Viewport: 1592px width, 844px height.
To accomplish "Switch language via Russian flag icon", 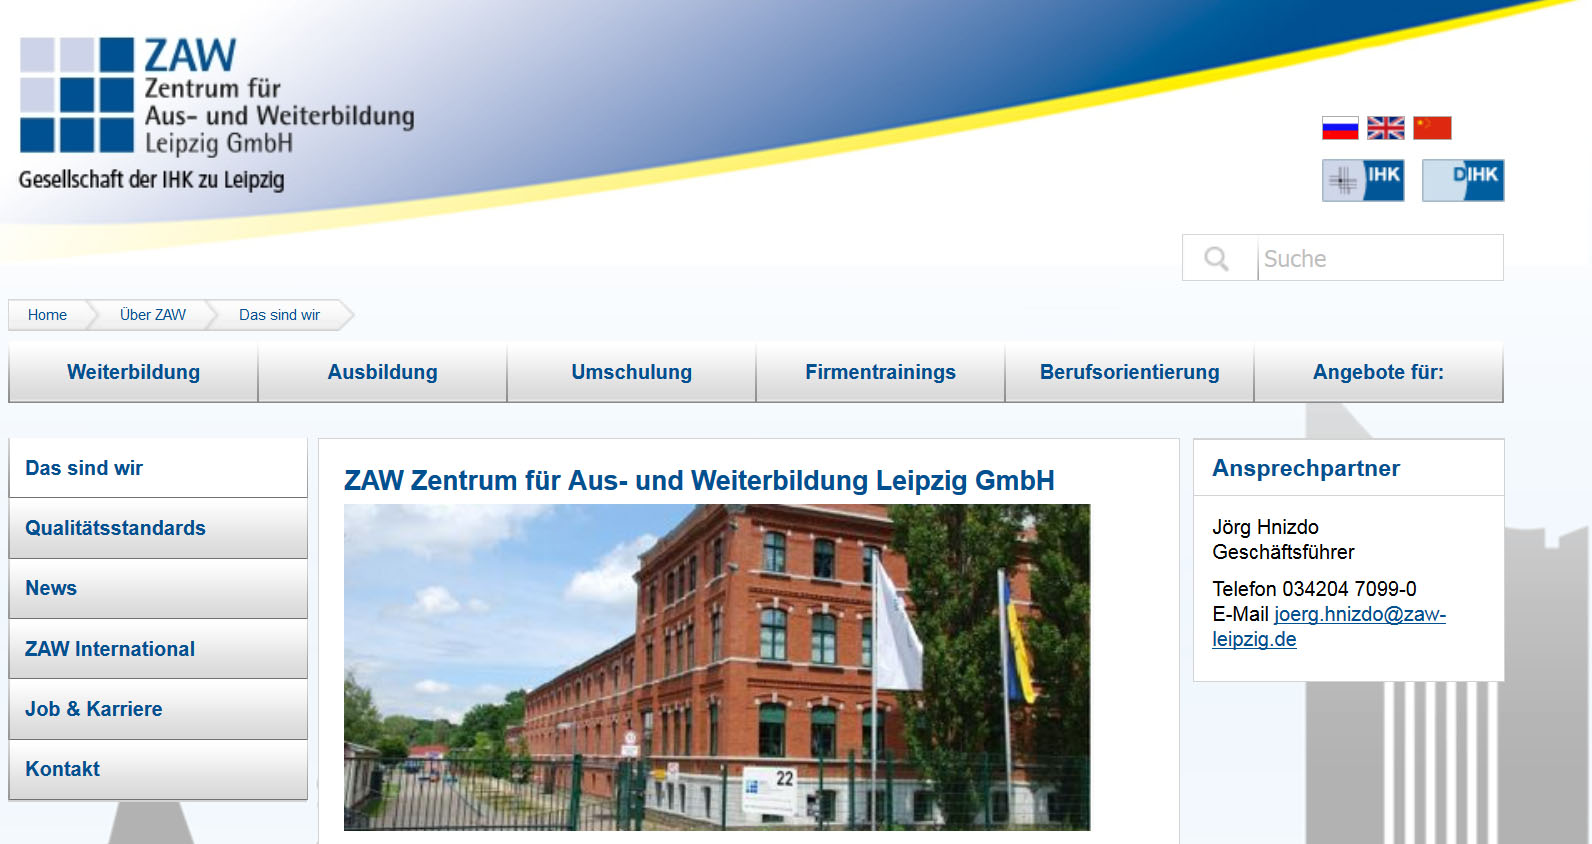I will tap(1340, 128).
